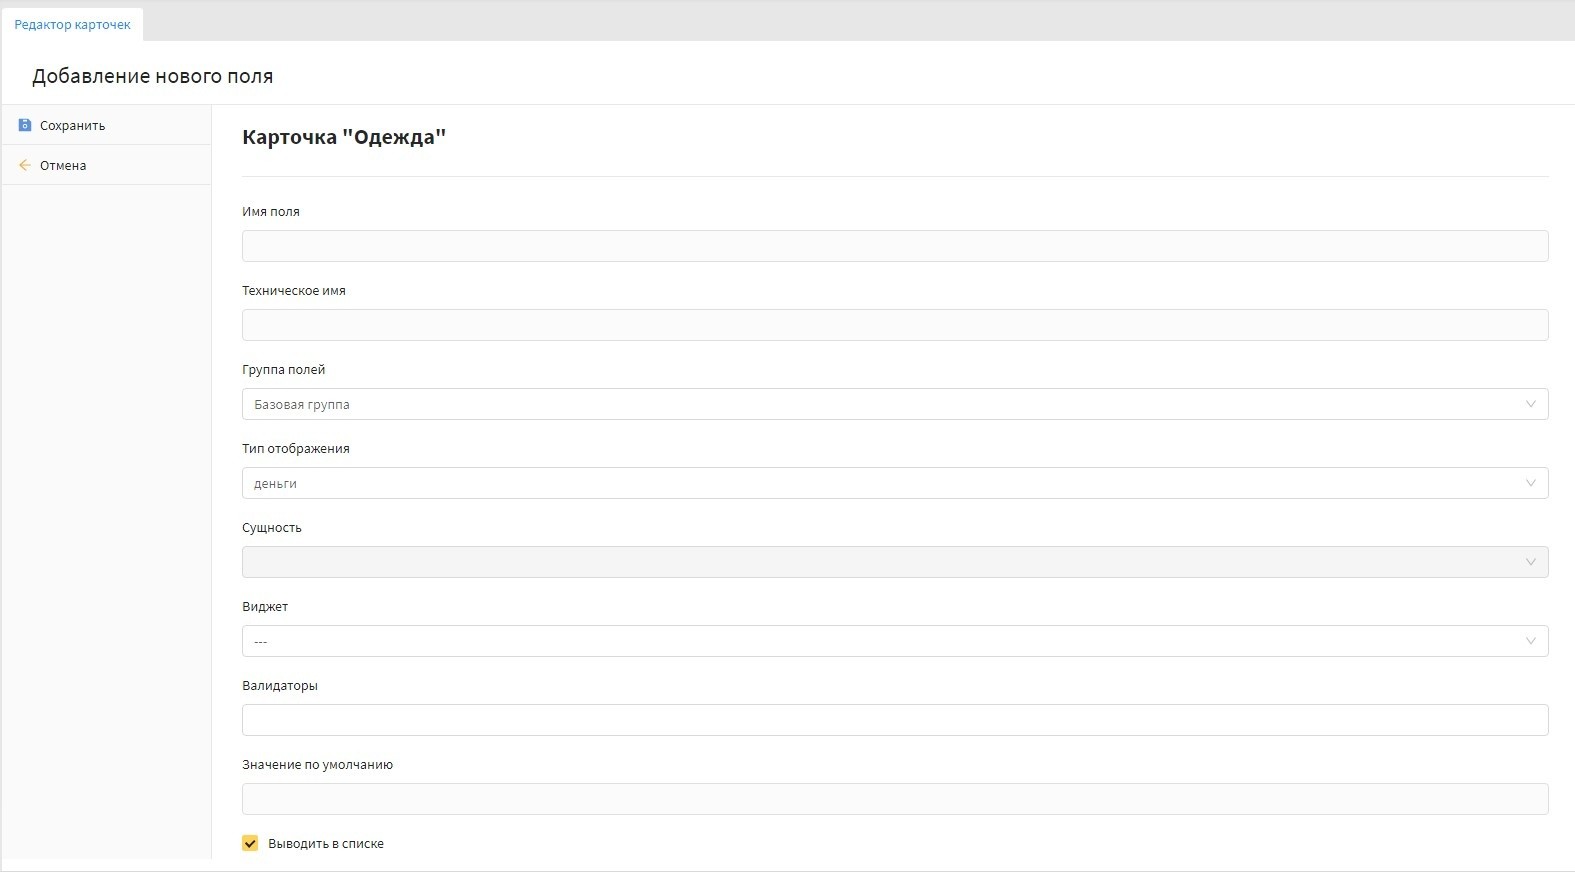The image size is (1575, 872).
Task: Open the Базовая группа dropdown
Action: click(x=880, y=404)
